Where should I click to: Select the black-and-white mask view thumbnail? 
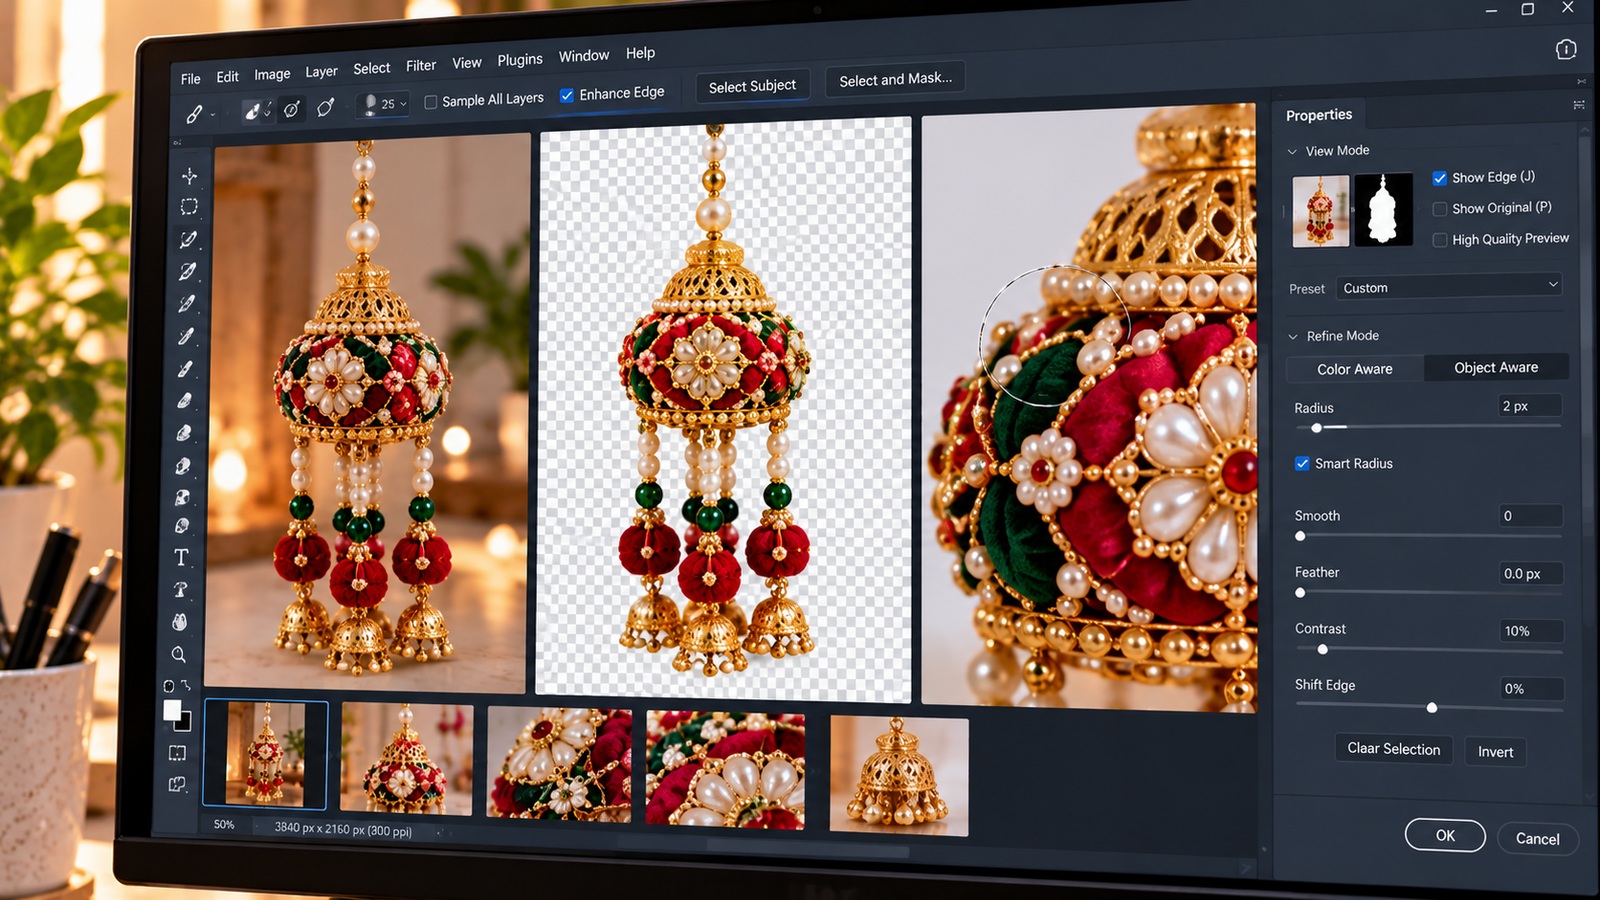1383,210
